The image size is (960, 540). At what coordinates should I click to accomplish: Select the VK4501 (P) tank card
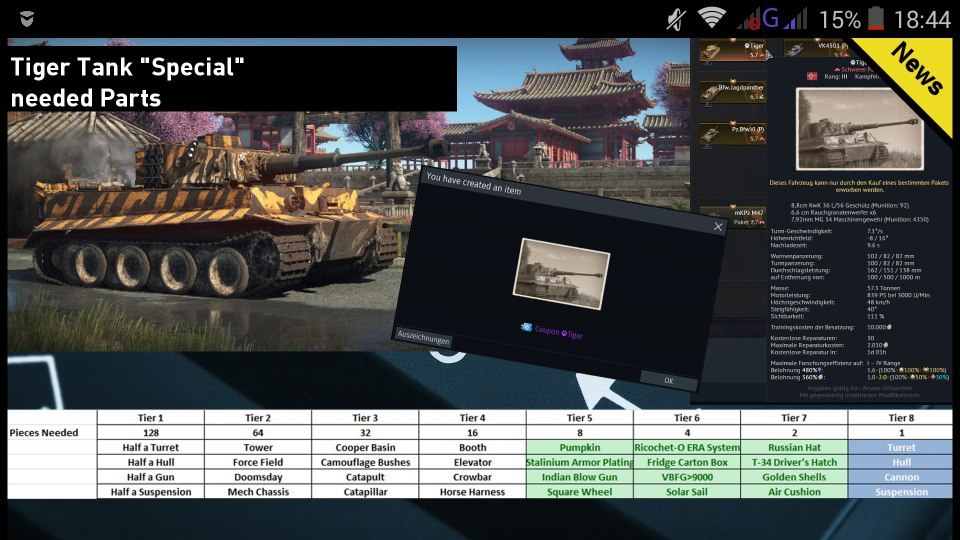(817, 48)
